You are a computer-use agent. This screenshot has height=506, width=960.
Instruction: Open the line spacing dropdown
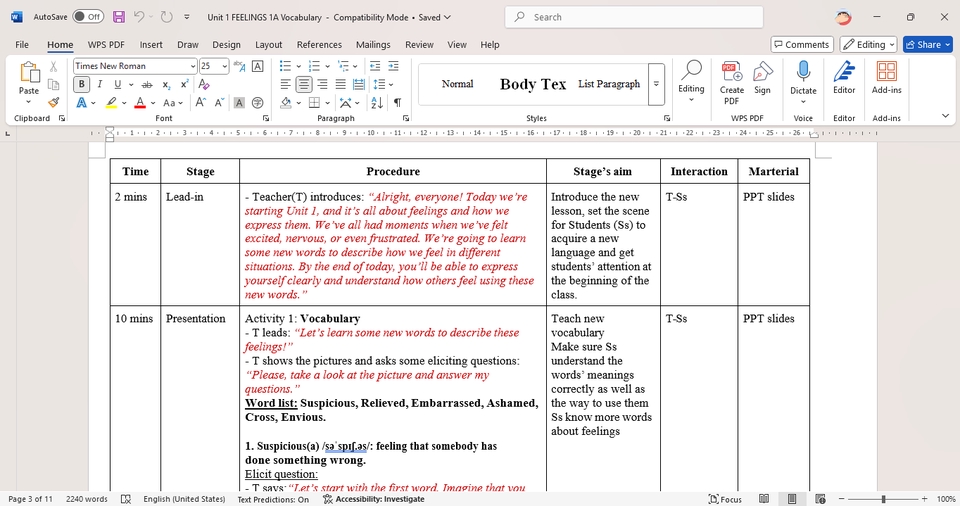coord(391,85)
